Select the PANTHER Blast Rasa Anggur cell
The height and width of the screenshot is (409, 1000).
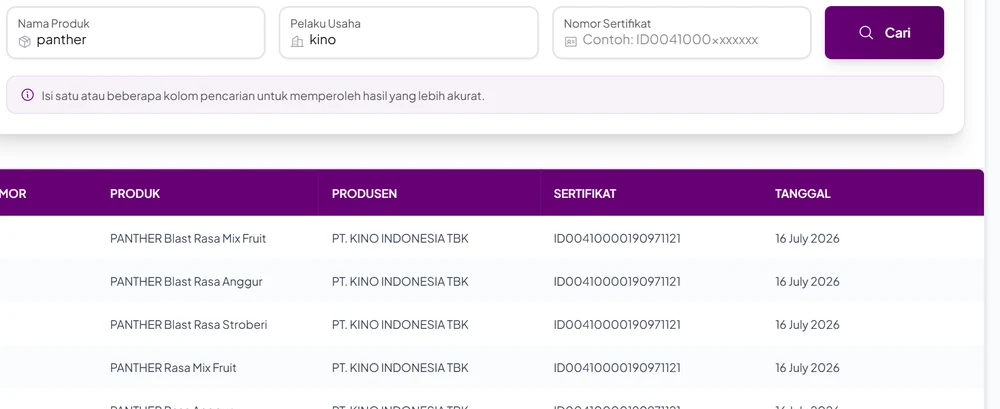tap(186, 281)
